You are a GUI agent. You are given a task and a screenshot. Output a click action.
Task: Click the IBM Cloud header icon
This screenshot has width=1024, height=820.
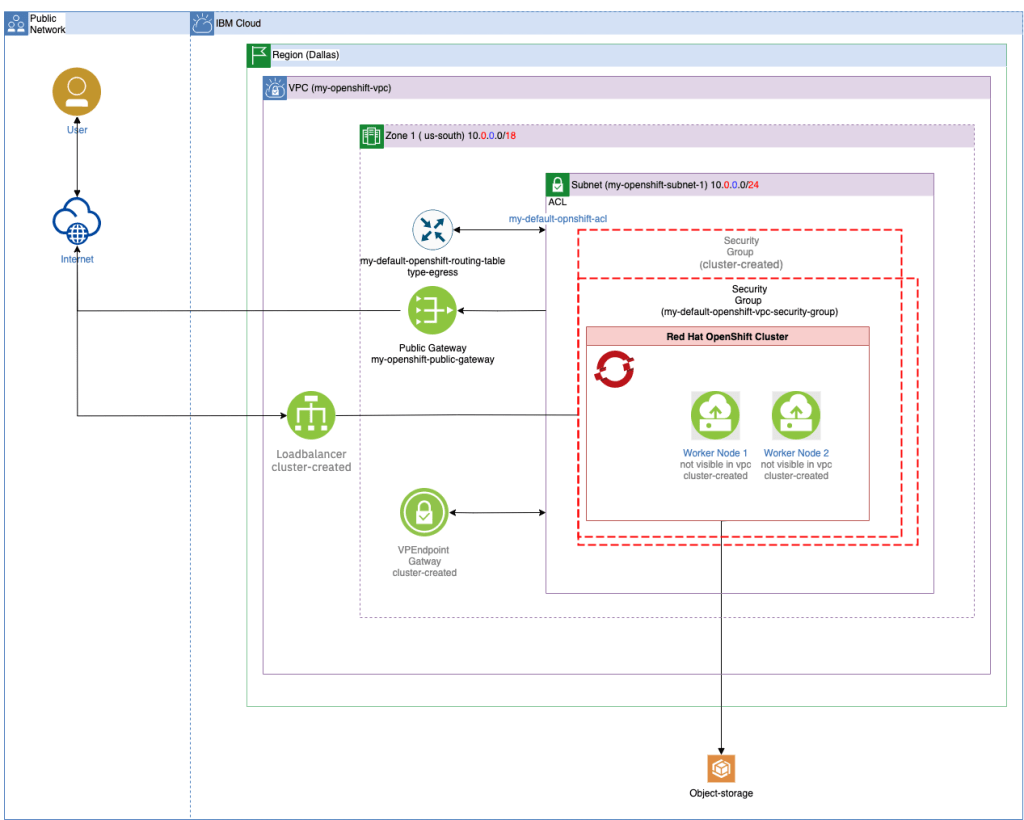click(x=202, y=24)
